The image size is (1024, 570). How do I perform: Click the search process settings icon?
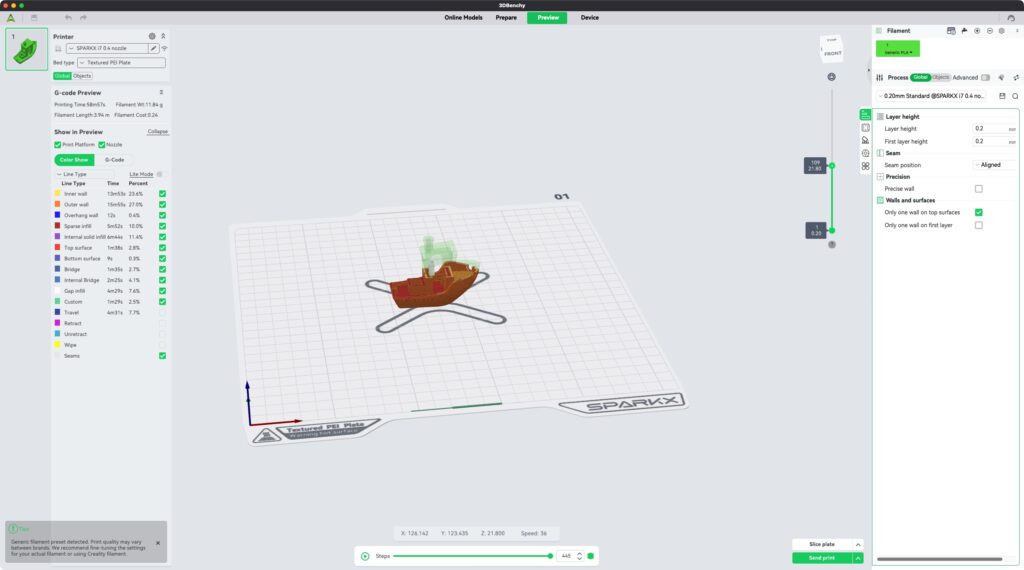point(1015,96)
